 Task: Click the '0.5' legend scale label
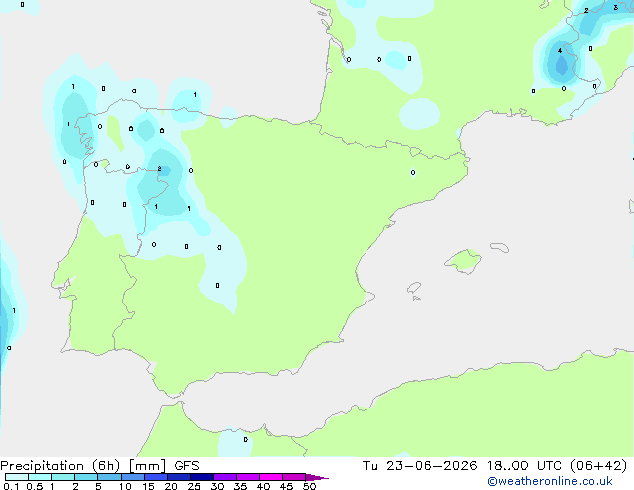click(35, 486)
